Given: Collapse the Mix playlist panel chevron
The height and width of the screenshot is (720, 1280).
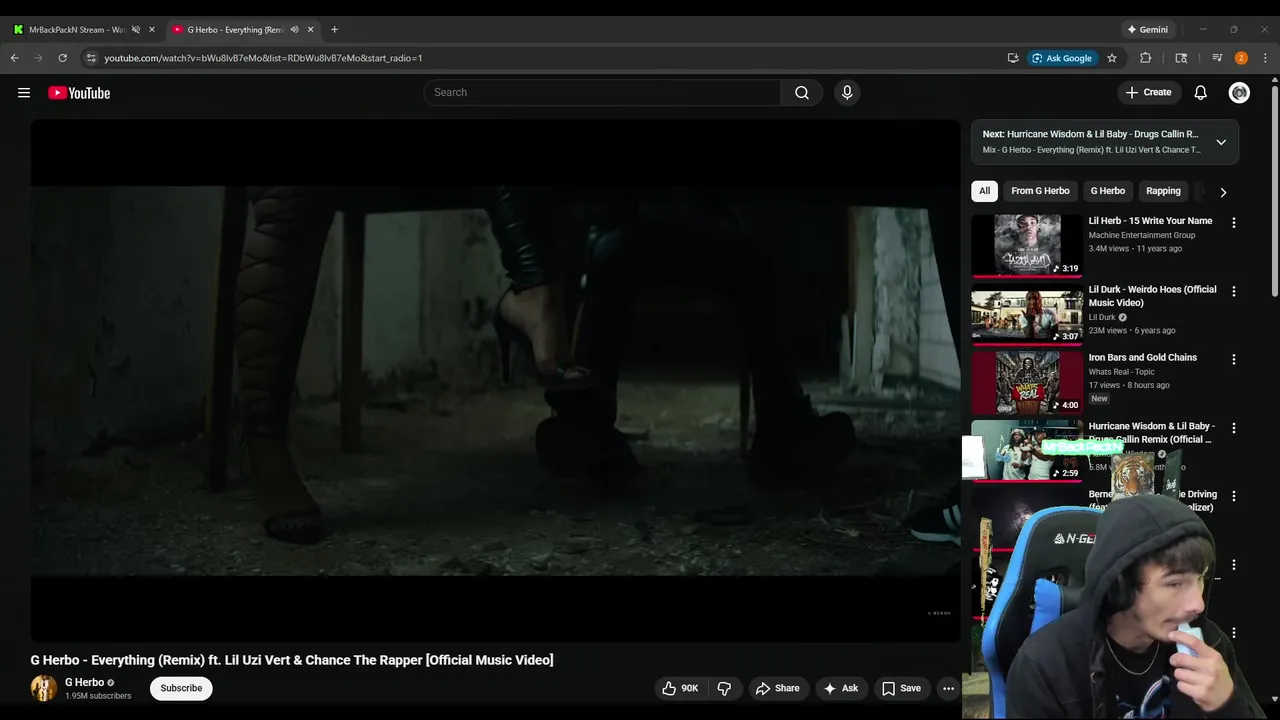Looking at the screenshot, I should coord(1221,142).
